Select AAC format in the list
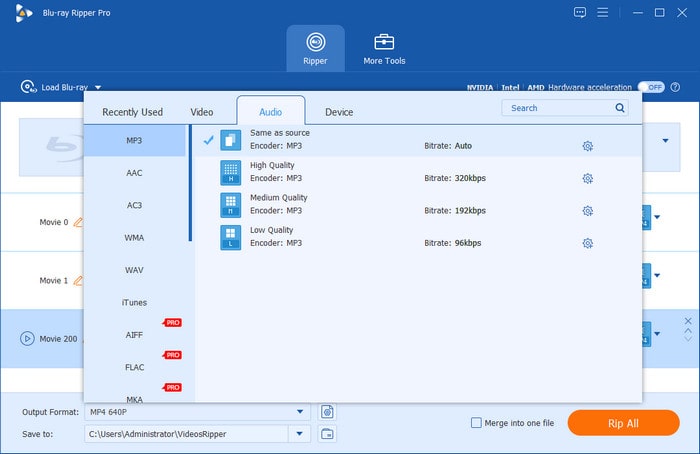 tap(134, 173)
